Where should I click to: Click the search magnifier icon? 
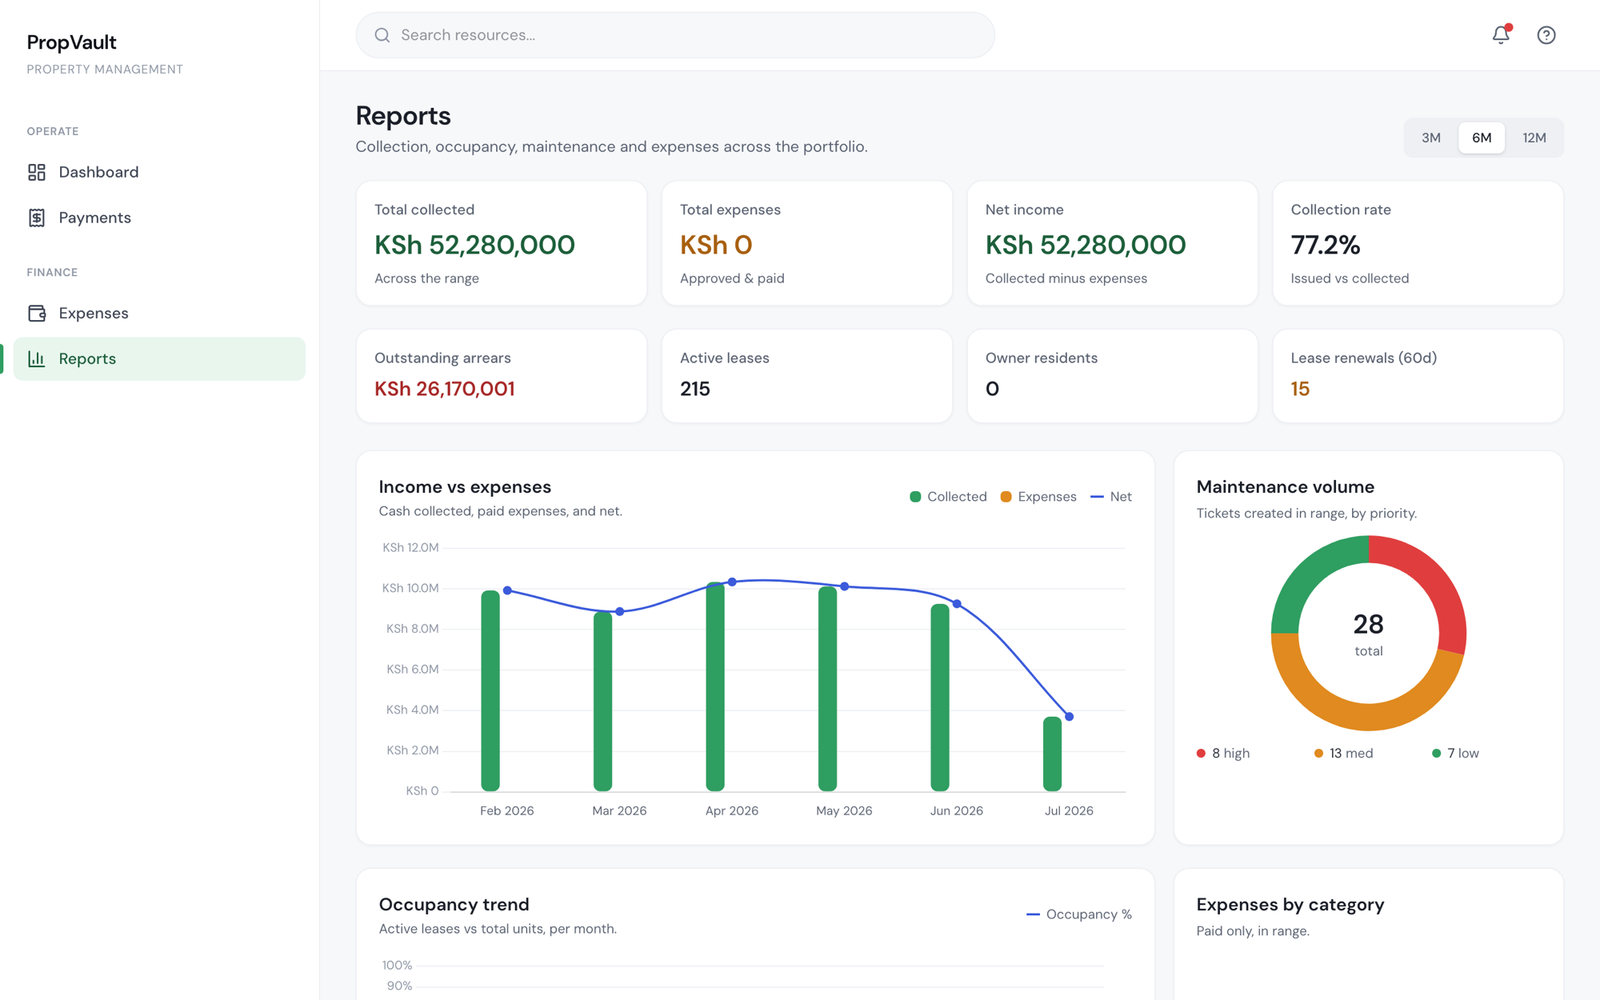point(382,35)
